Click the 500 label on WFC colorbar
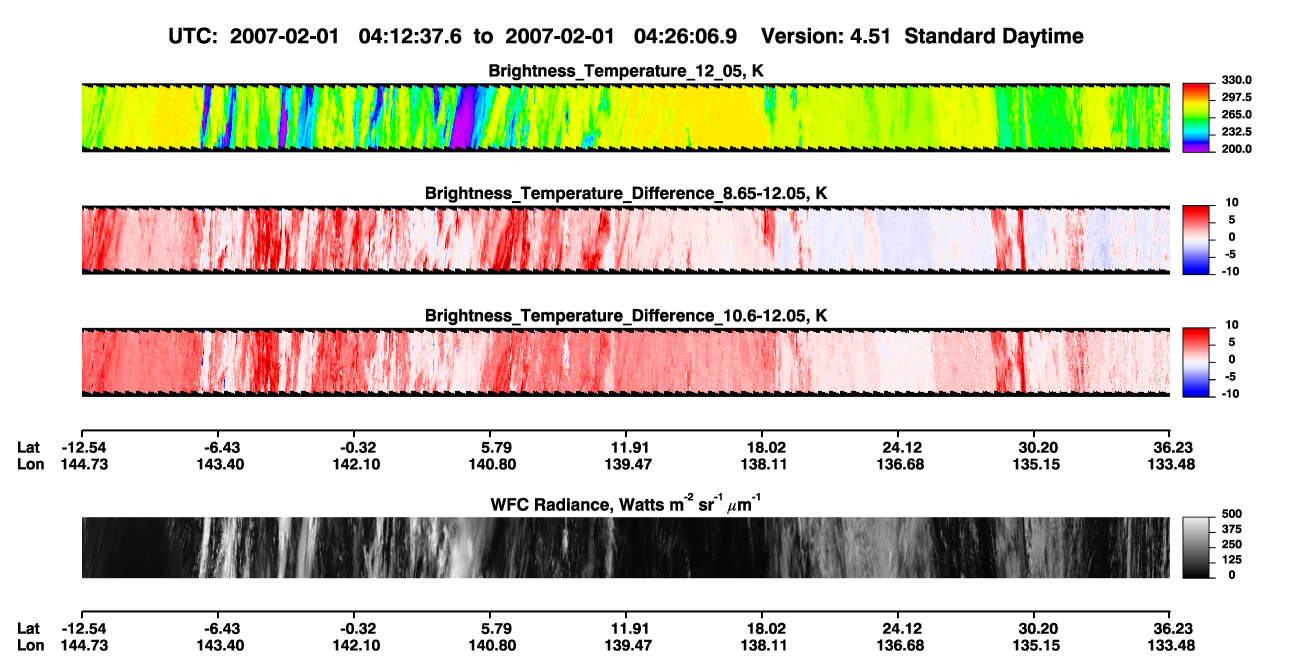 tap(1233, 513)
